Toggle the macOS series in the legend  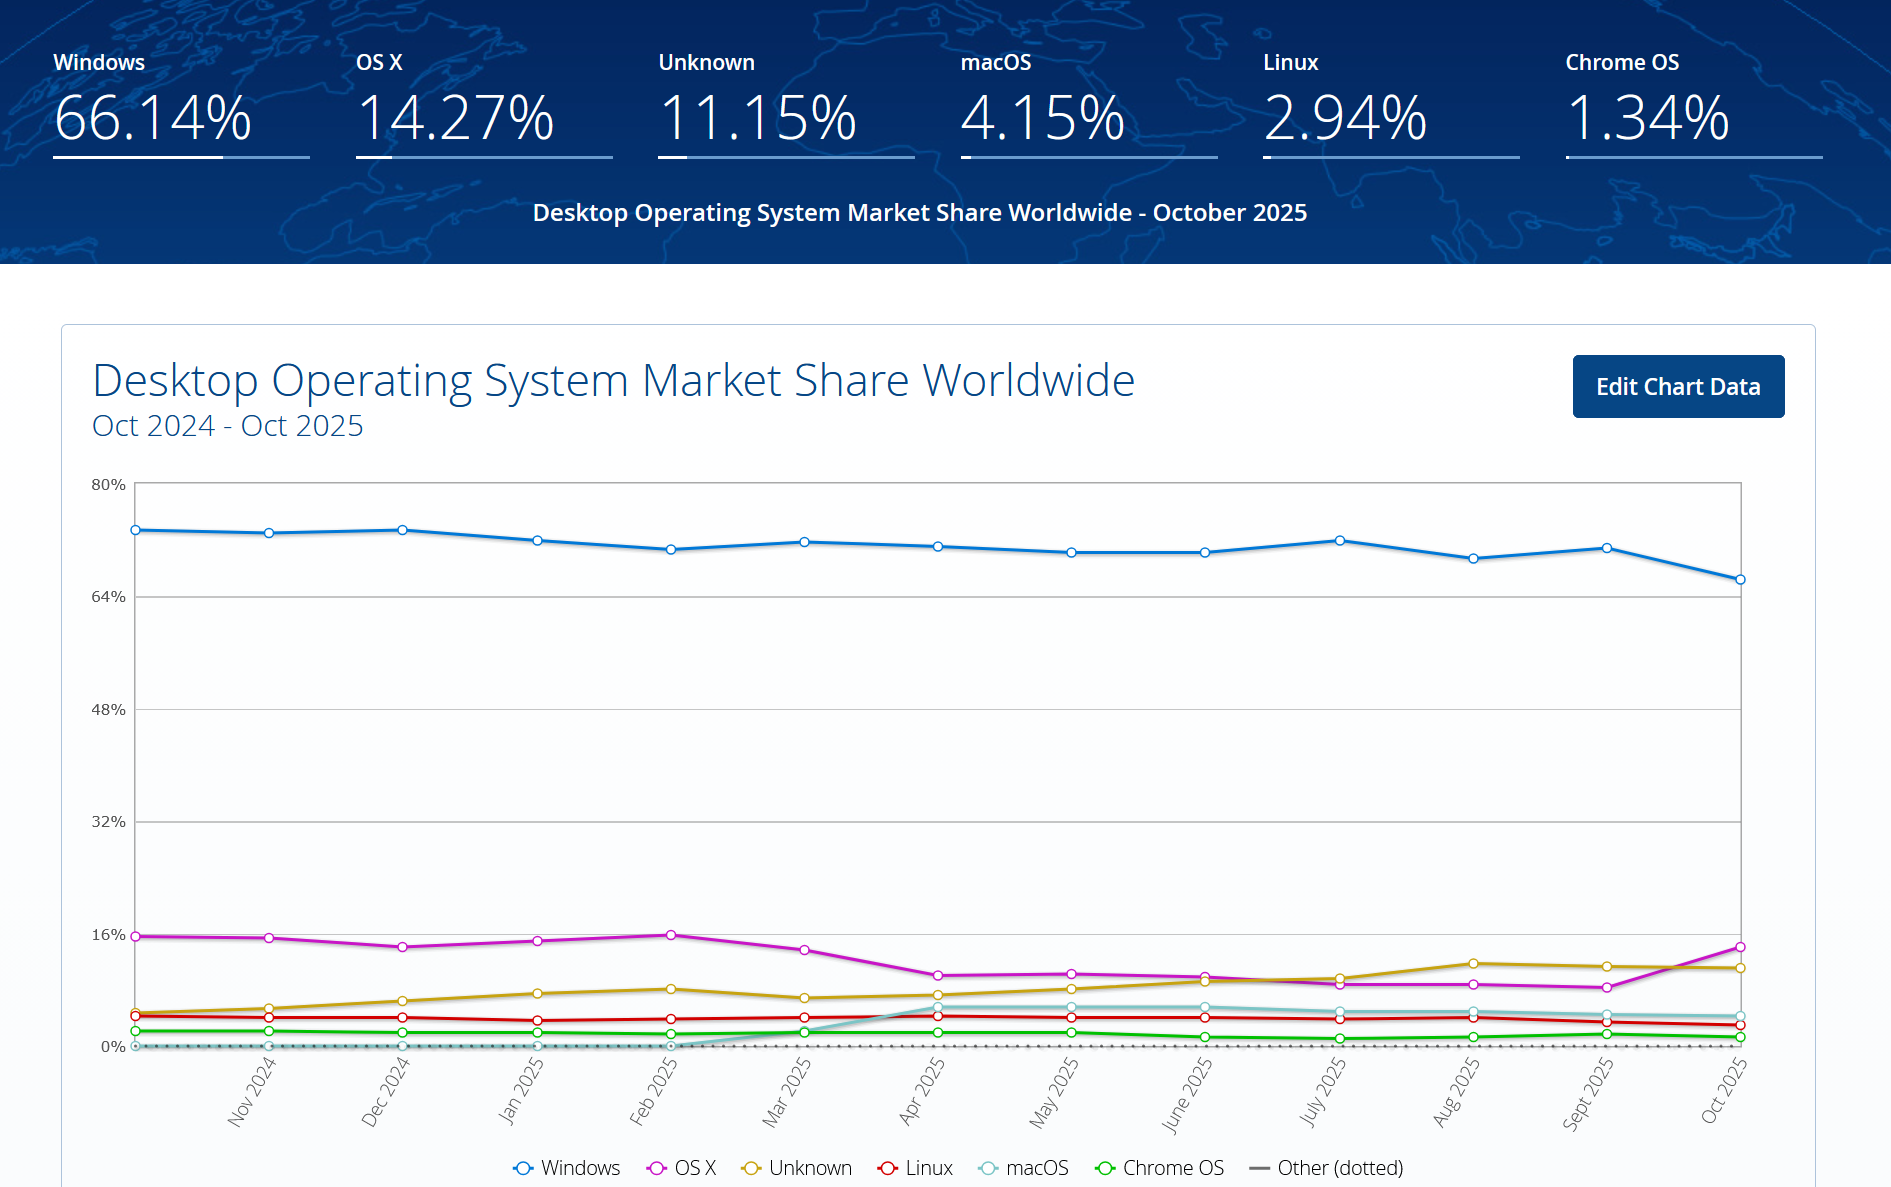point(1036,1168)
